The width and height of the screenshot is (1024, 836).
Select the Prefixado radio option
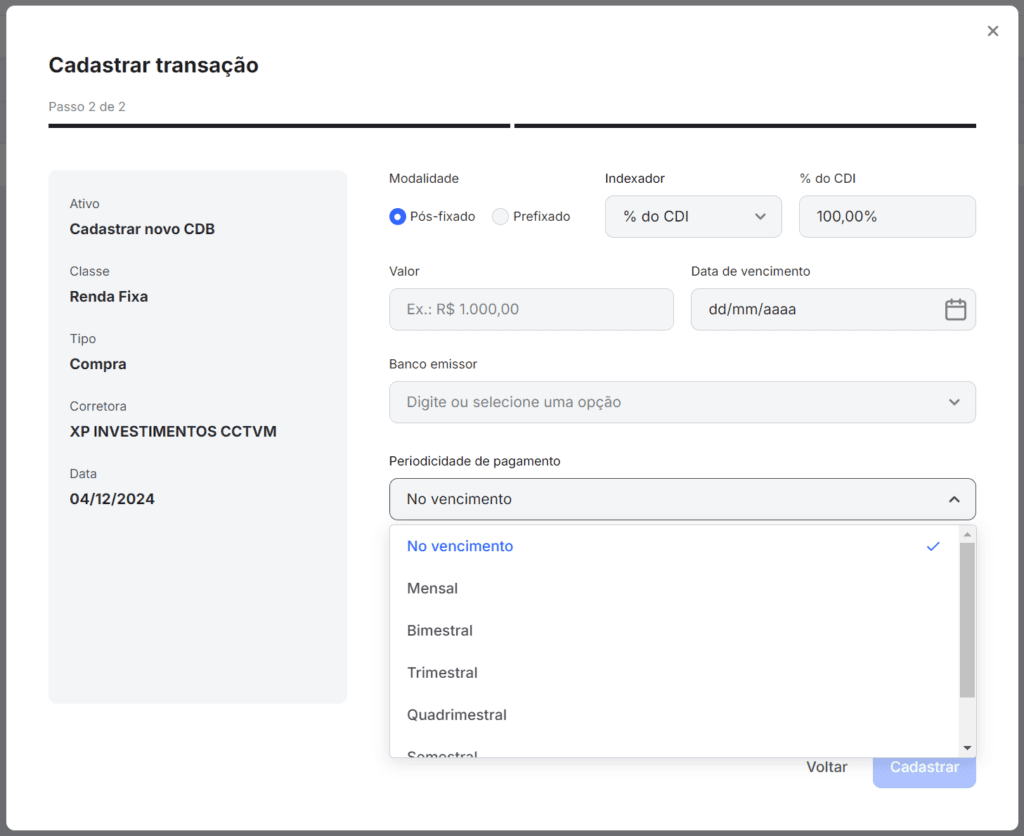click(501, 217)
